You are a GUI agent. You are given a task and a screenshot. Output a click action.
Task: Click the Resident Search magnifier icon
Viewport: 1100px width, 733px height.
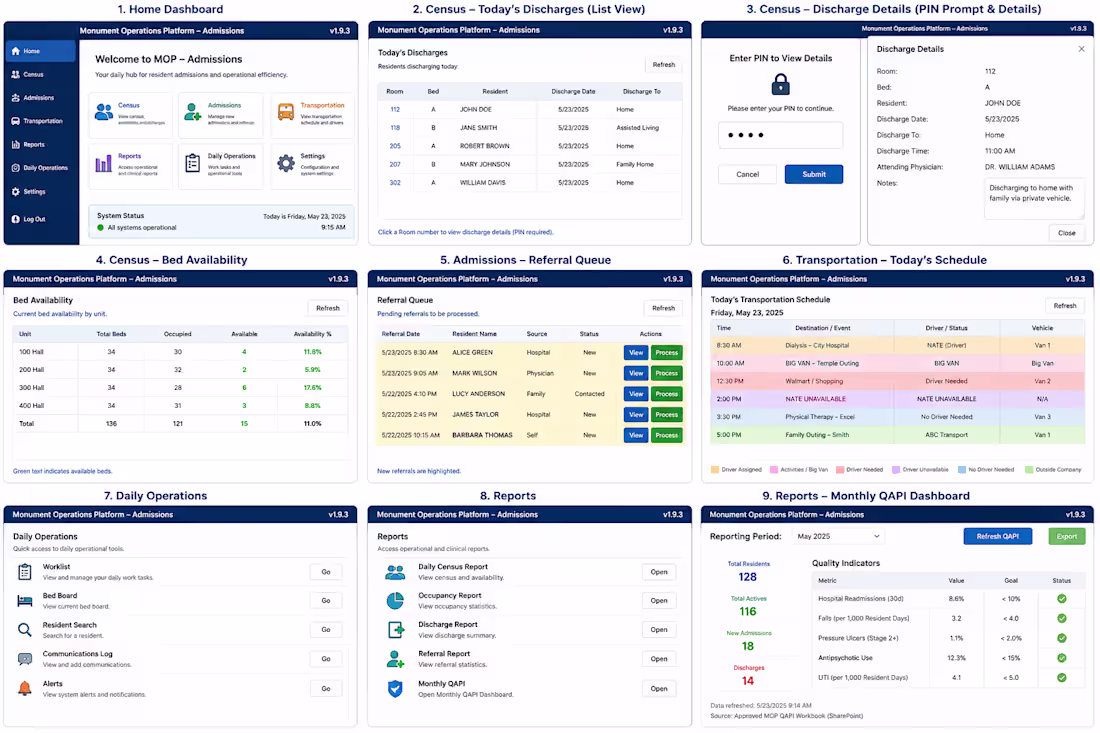click(x=25, y=630)
